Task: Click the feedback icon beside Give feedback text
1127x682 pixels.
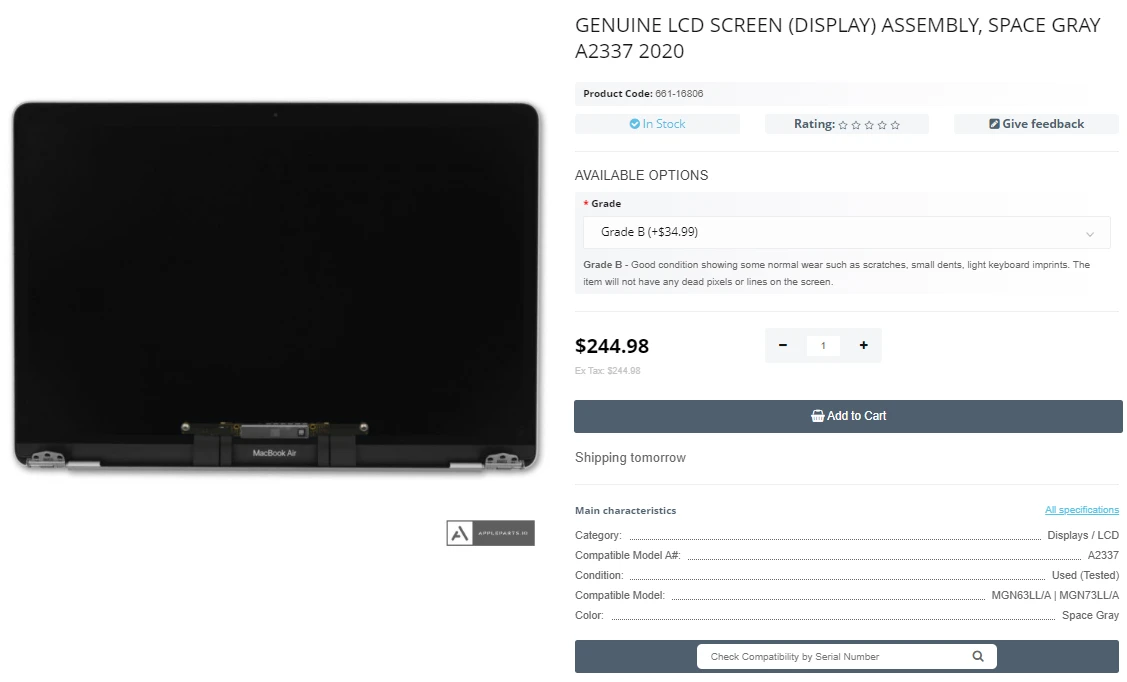Action: point(995,124)
